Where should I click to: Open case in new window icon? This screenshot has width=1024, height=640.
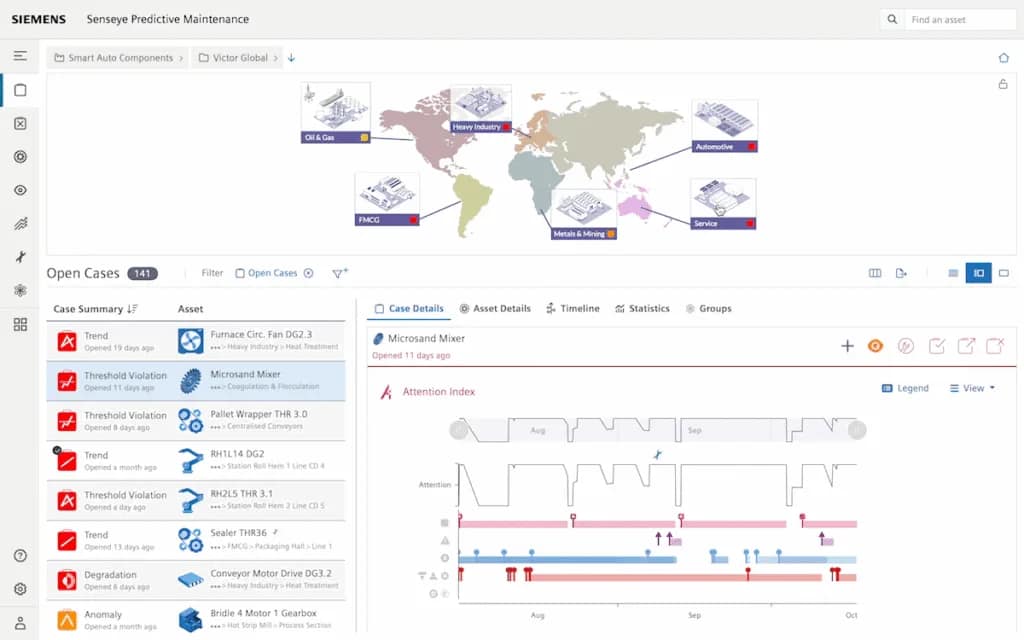pyautogui.click(x=966, y=346)
